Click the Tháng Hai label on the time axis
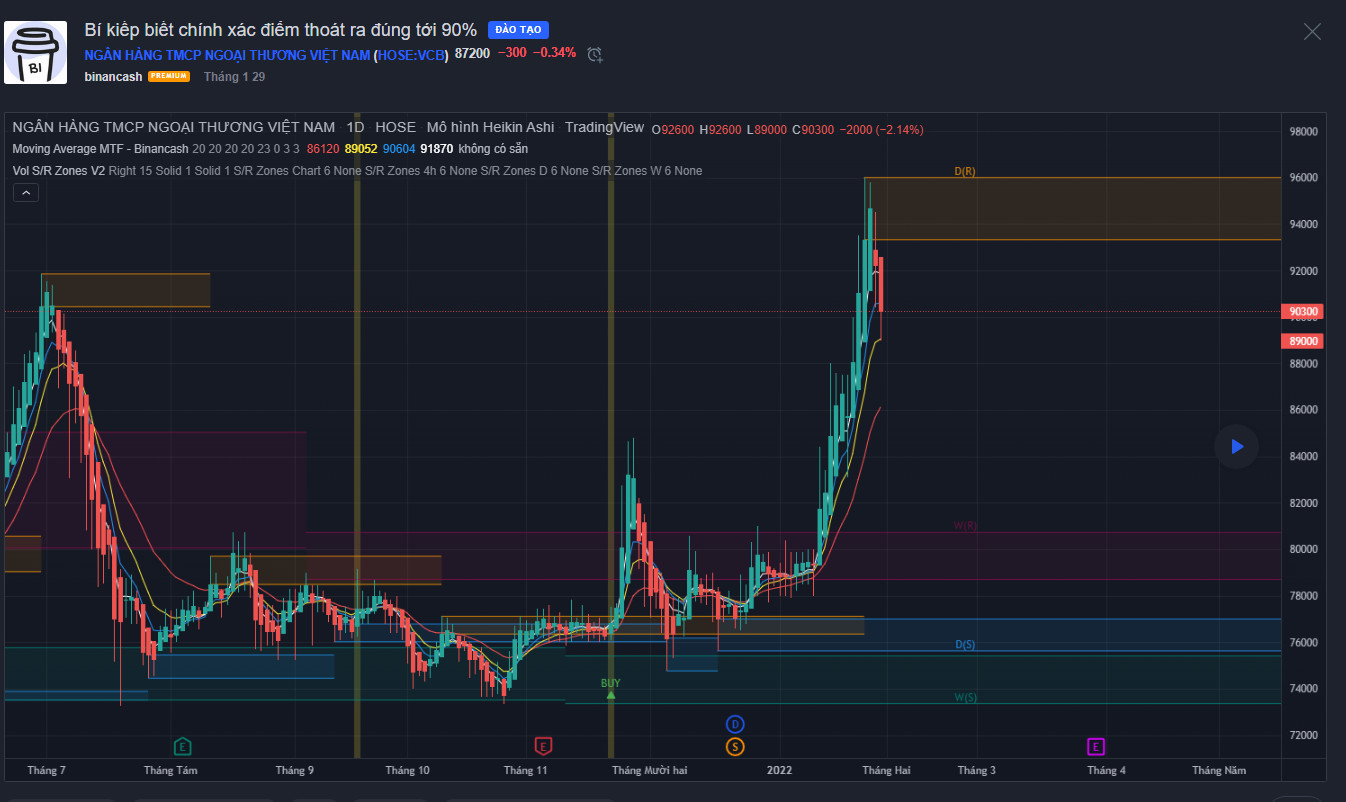This screenshot has width=1346, height=802. 886,771
